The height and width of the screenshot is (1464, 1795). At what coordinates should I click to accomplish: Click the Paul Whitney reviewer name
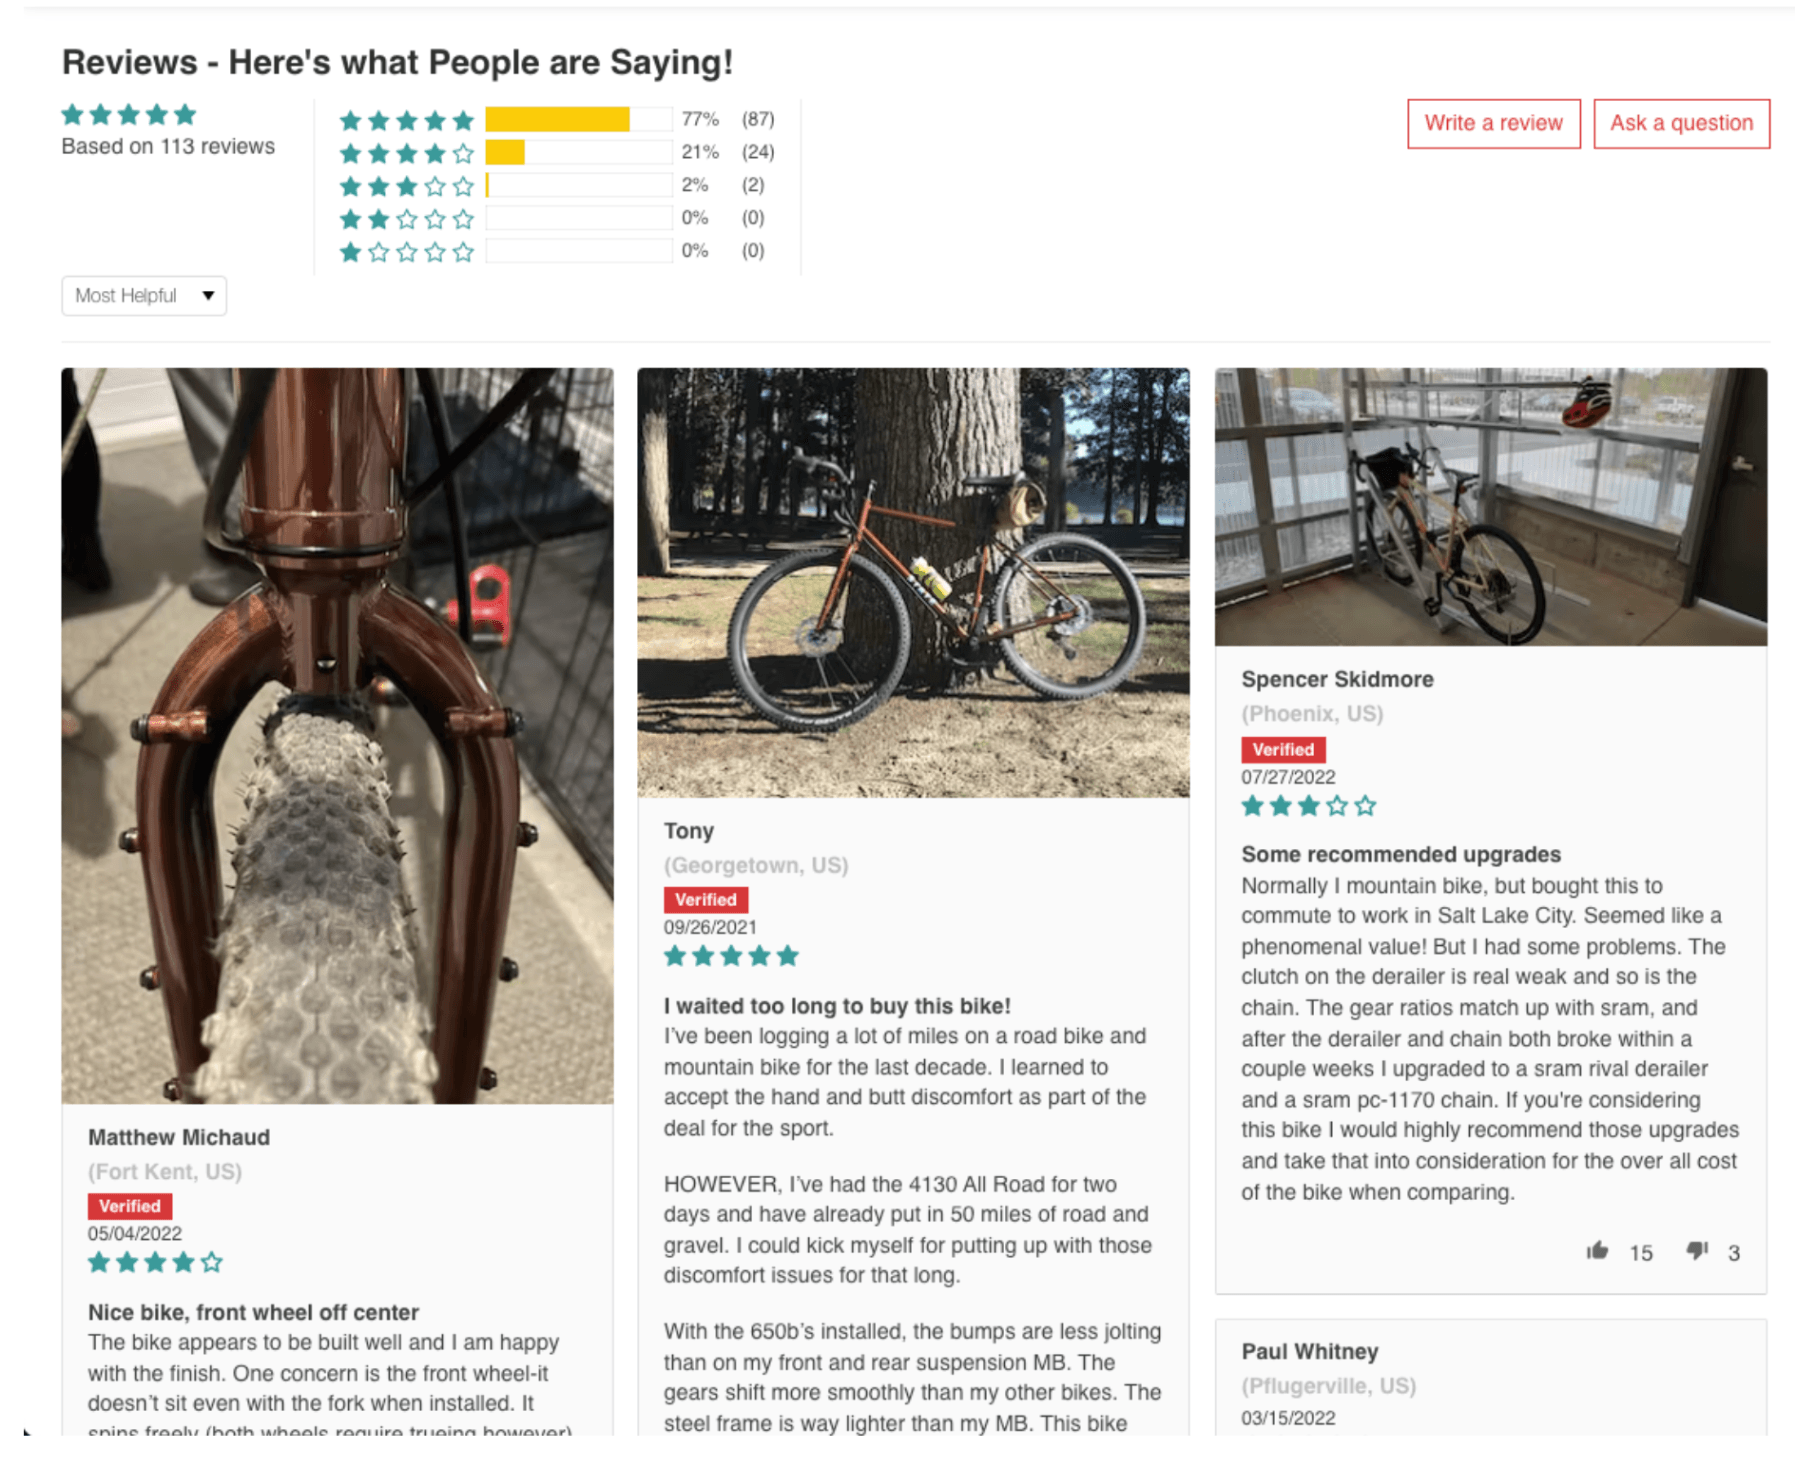click(x=1309, y=1351)
